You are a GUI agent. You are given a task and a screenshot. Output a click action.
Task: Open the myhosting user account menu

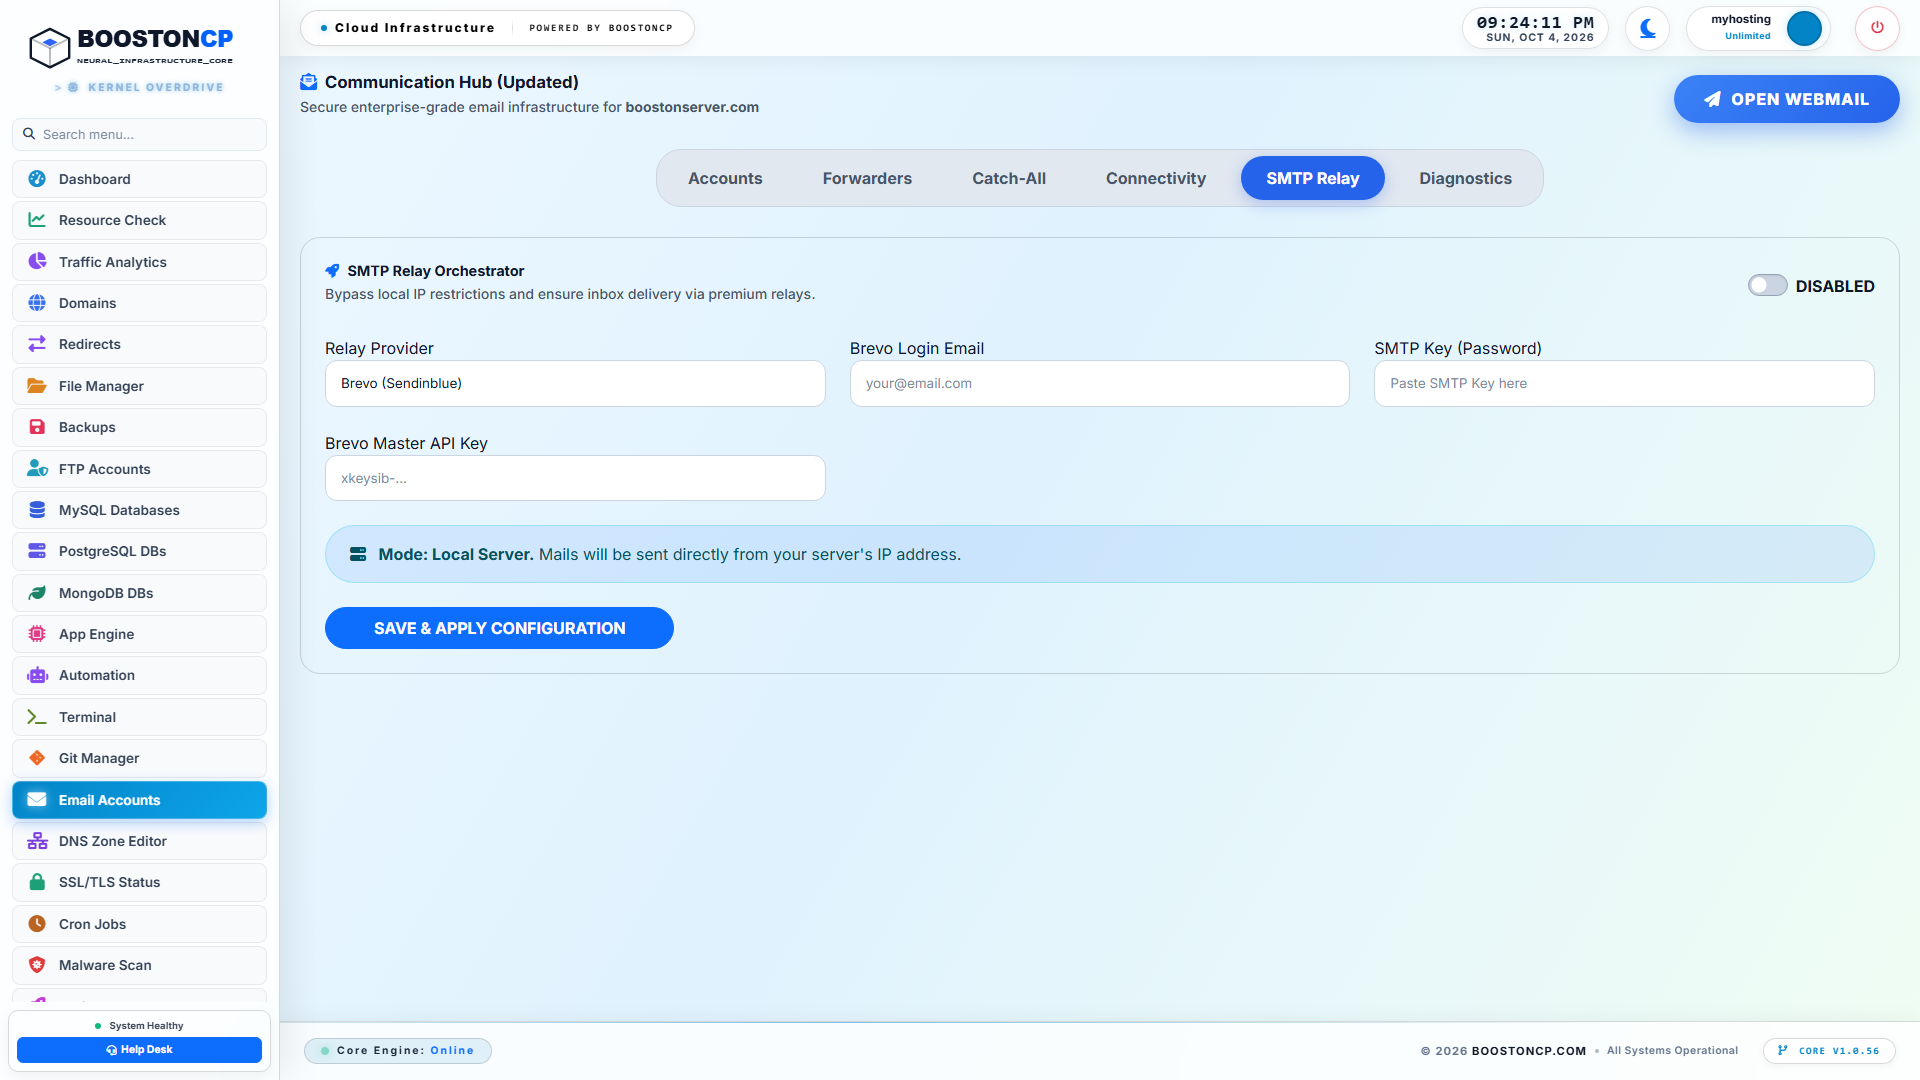pyautogui.click(x=1758, y=28)
